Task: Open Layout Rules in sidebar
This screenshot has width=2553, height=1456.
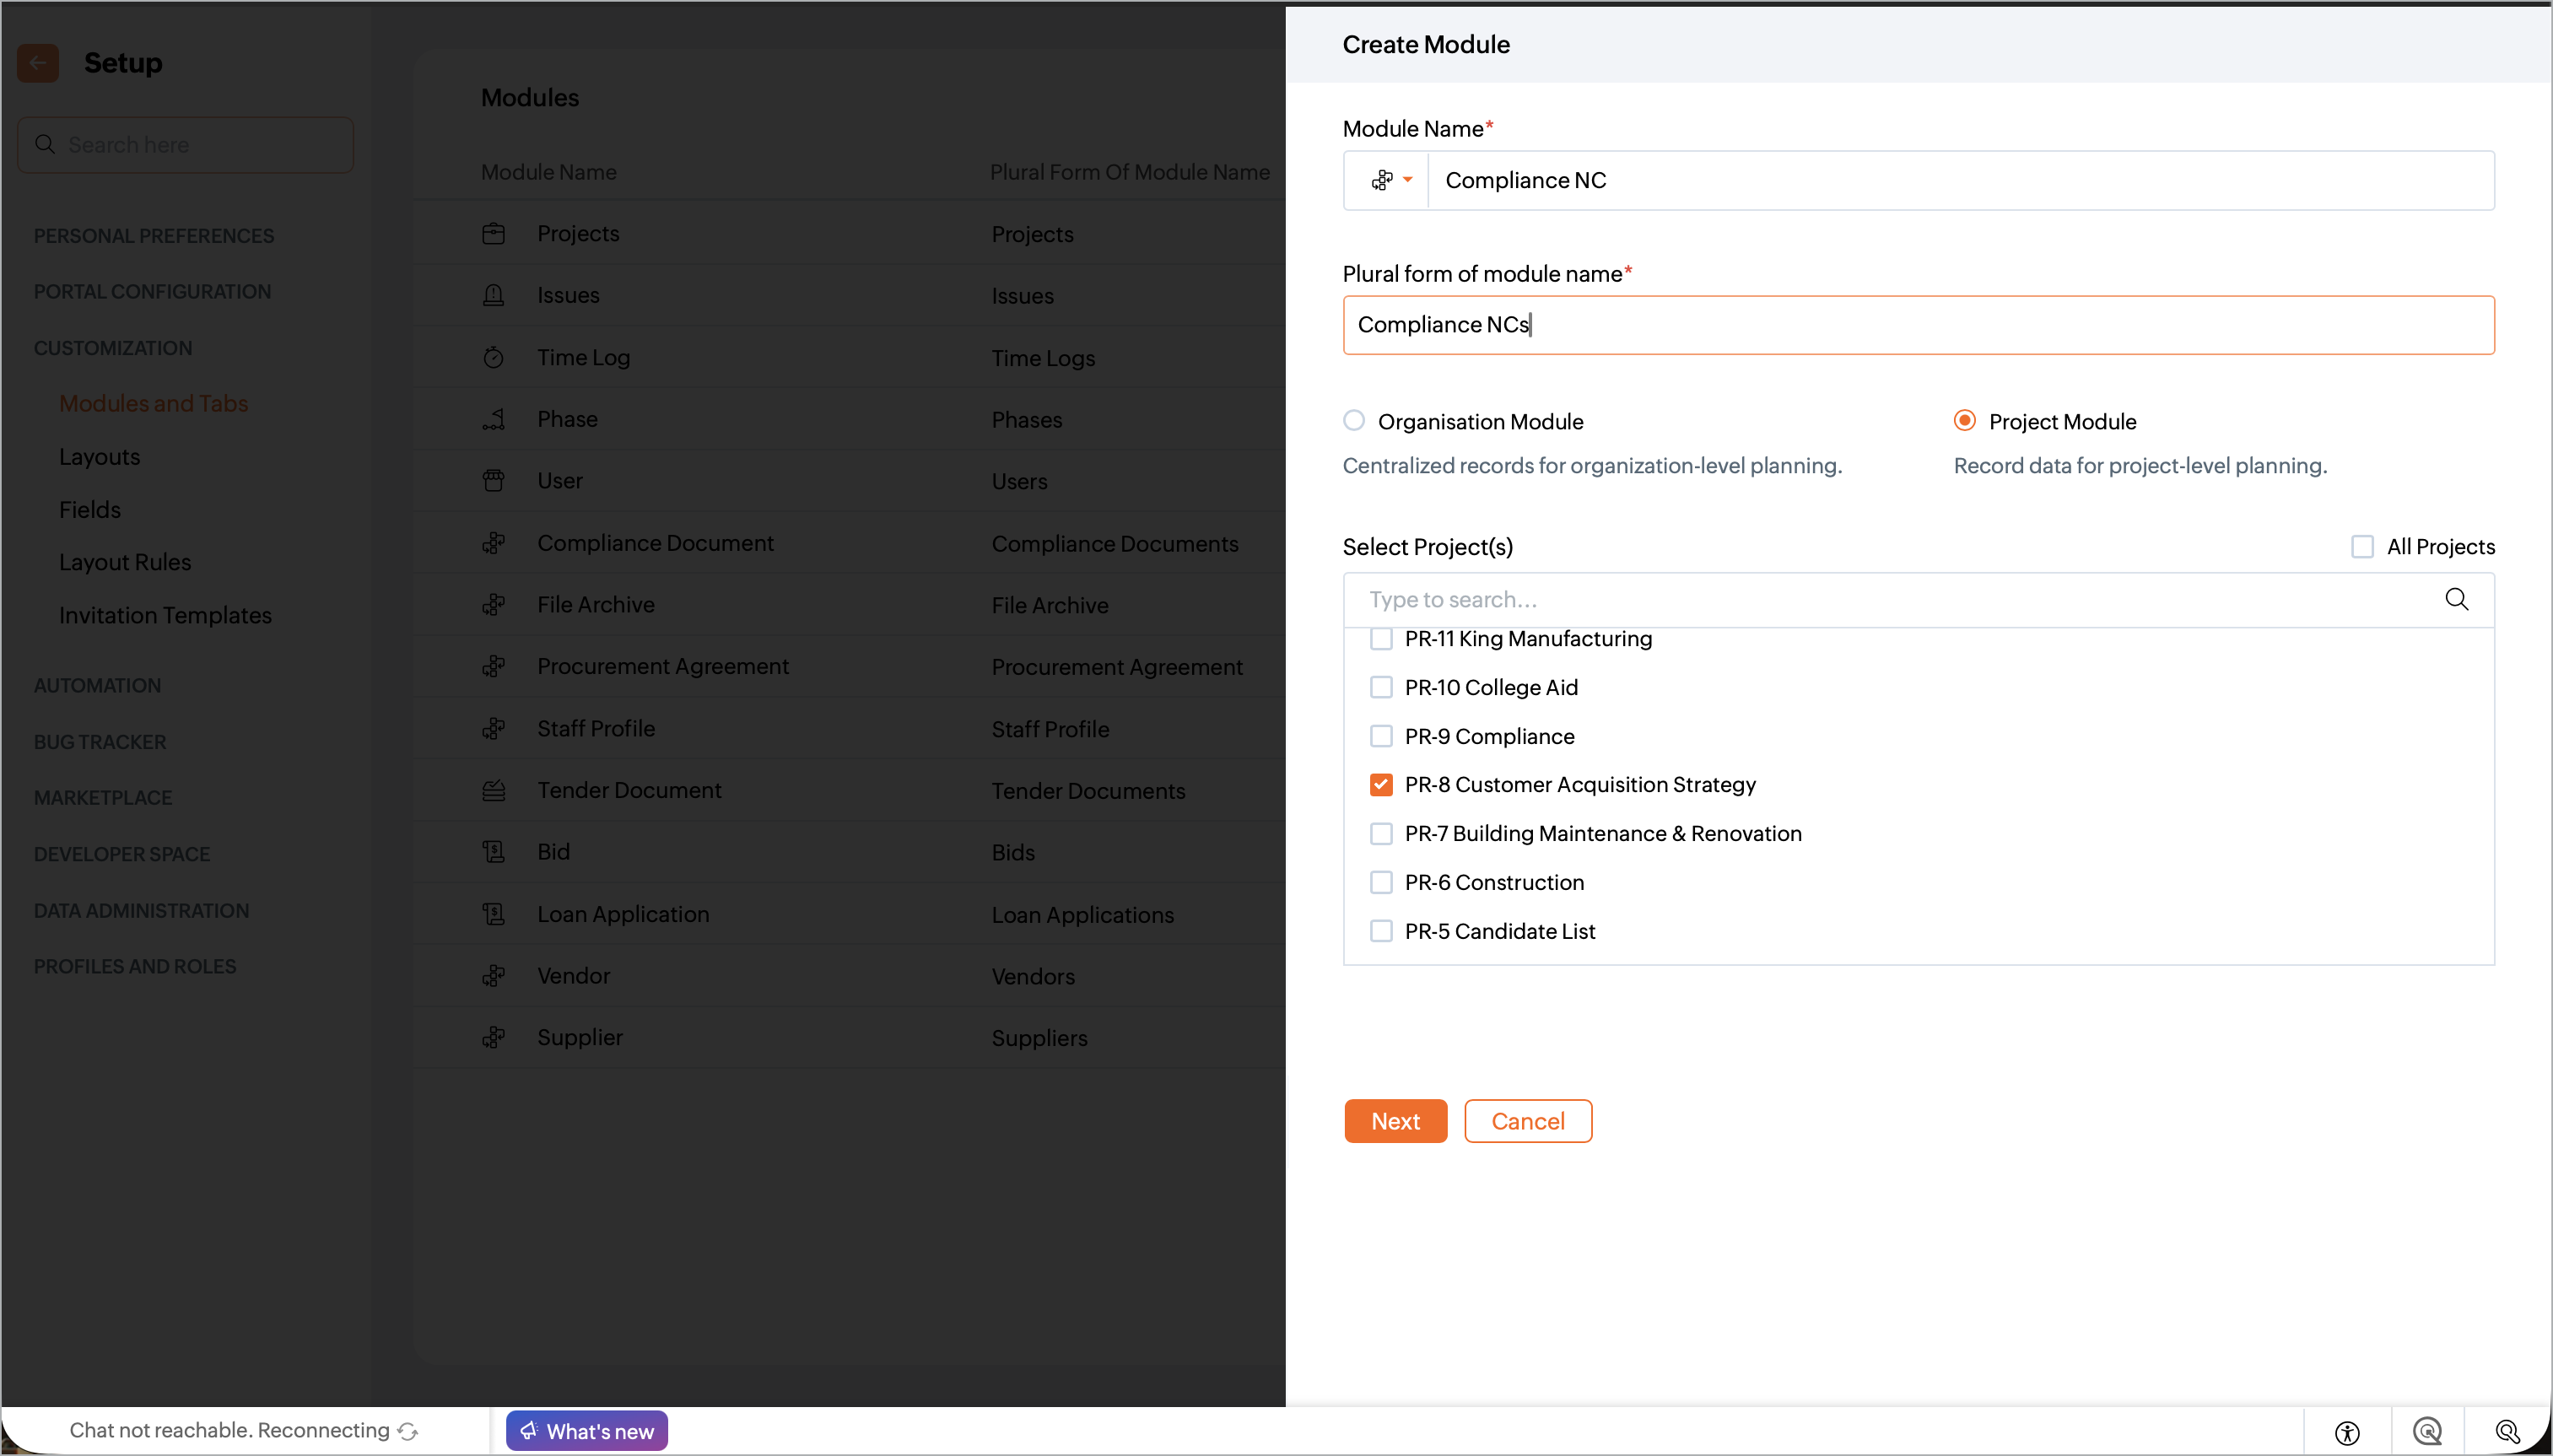Action: pyautogui.click(x=124, y=562)
